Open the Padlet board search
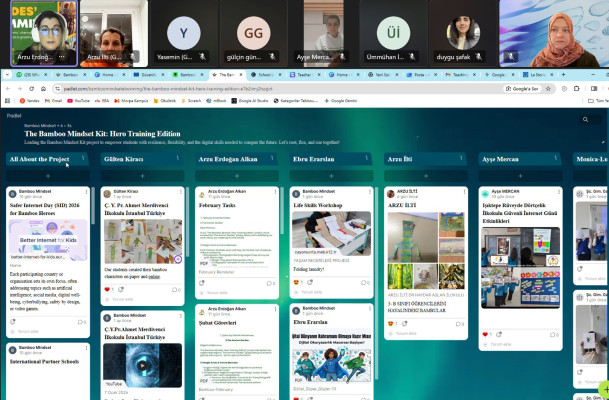 click(585, 120)
